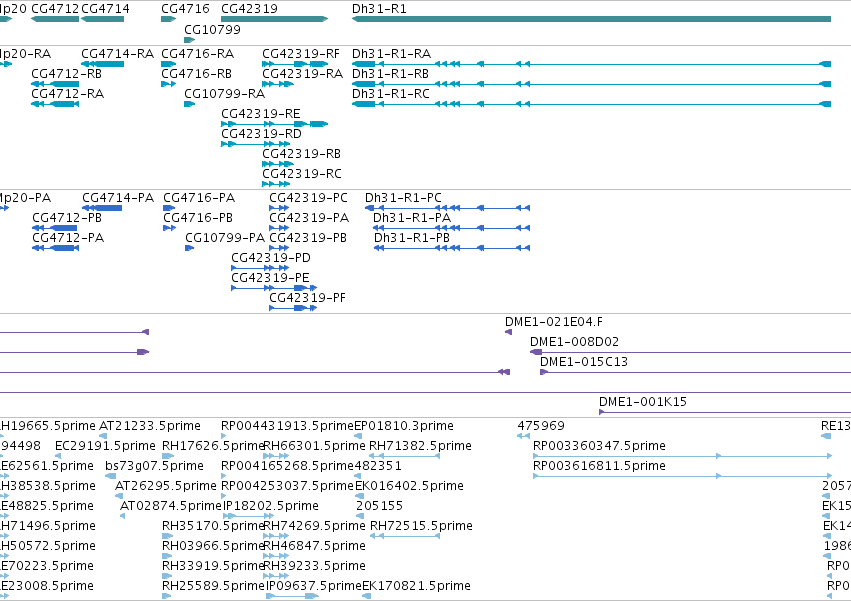Click transcript Dh31-R1-RA
This screenshot has width=851, height=601.
coord(591,64)
